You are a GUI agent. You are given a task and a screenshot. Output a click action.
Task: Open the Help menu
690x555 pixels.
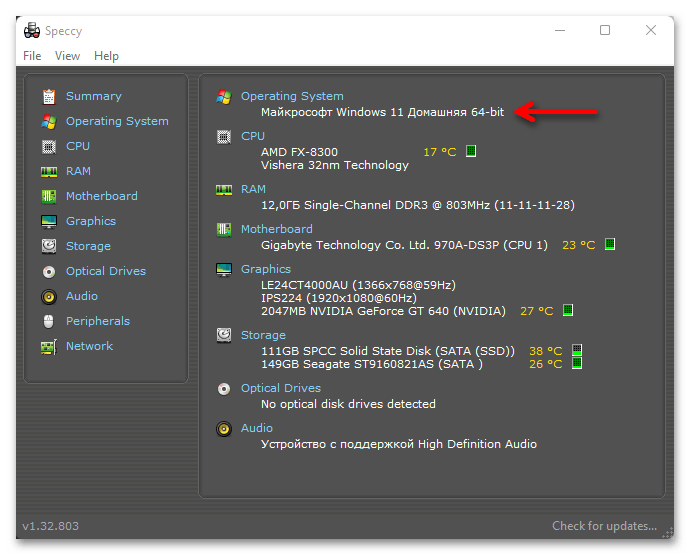(x=106, y=56)
